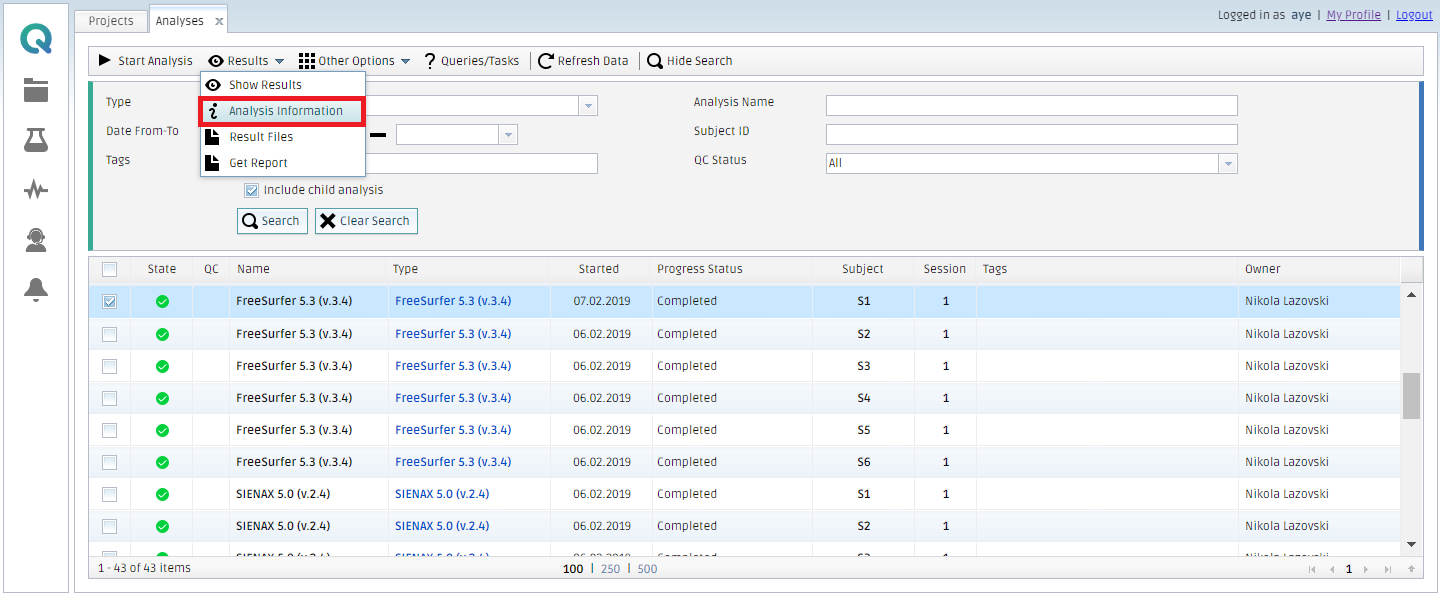Check the SIENAX S2 row checkbox
The height and width of the screenshot is (593, 1440).
click(109, 526)
